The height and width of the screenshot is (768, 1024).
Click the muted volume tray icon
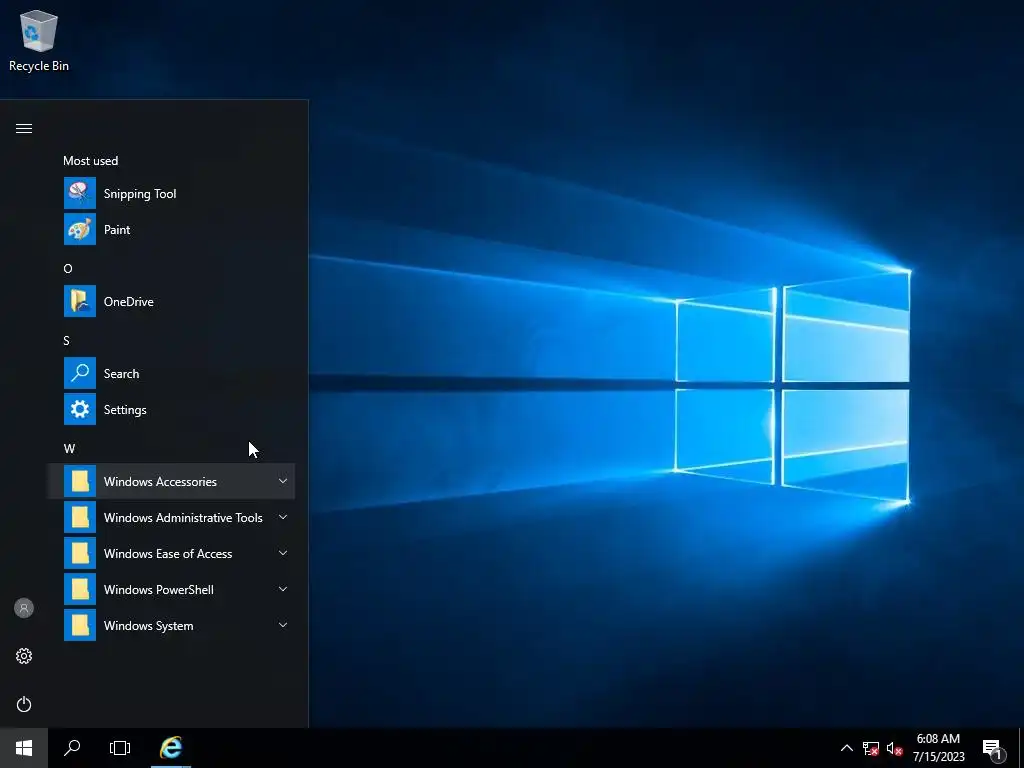(894, 748)
